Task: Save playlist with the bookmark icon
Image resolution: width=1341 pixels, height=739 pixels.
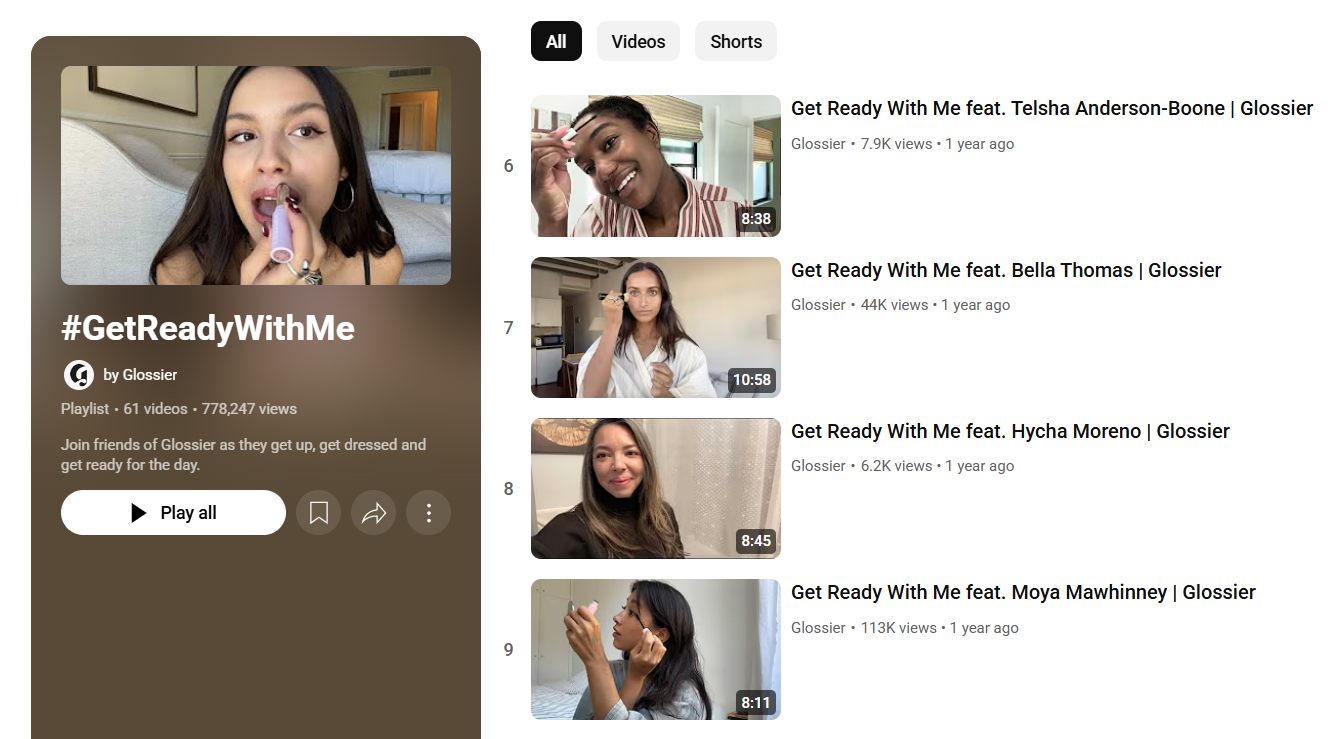Action: [x=318, y=513]
